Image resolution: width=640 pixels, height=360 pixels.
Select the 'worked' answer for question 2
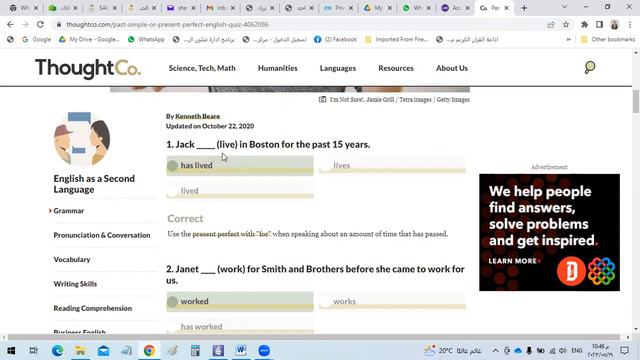[240, 302]
